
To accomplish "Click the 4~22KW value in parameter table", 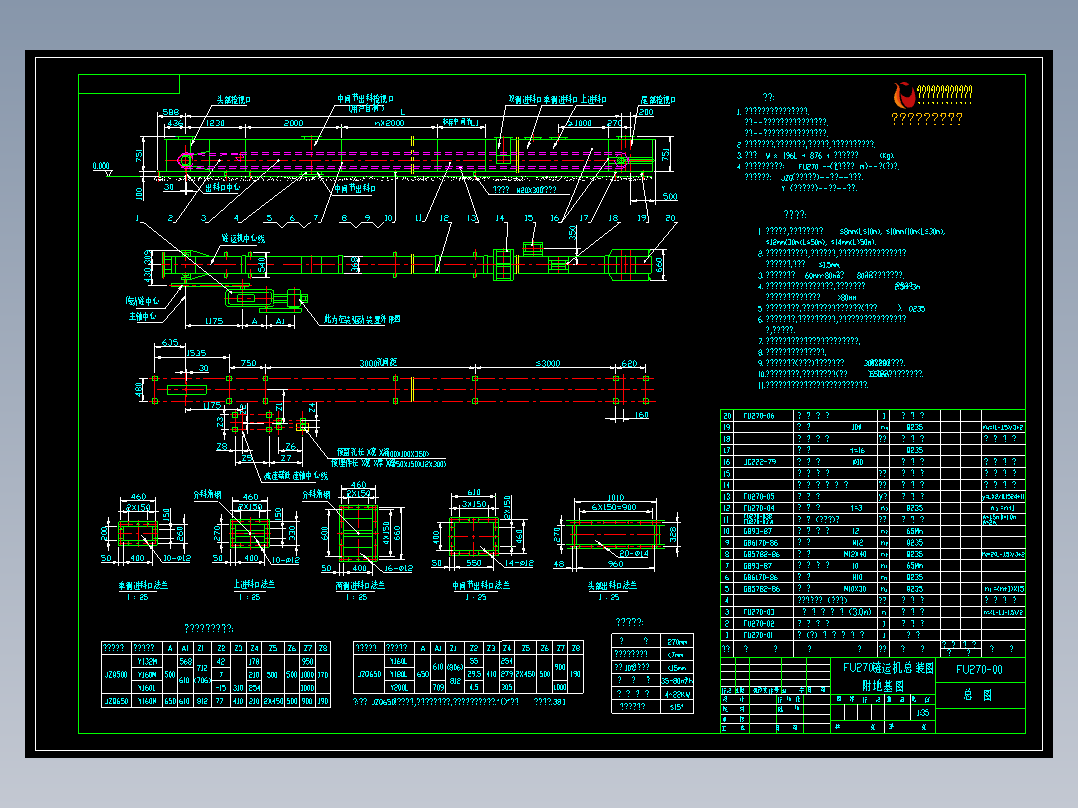I will 676,694.
